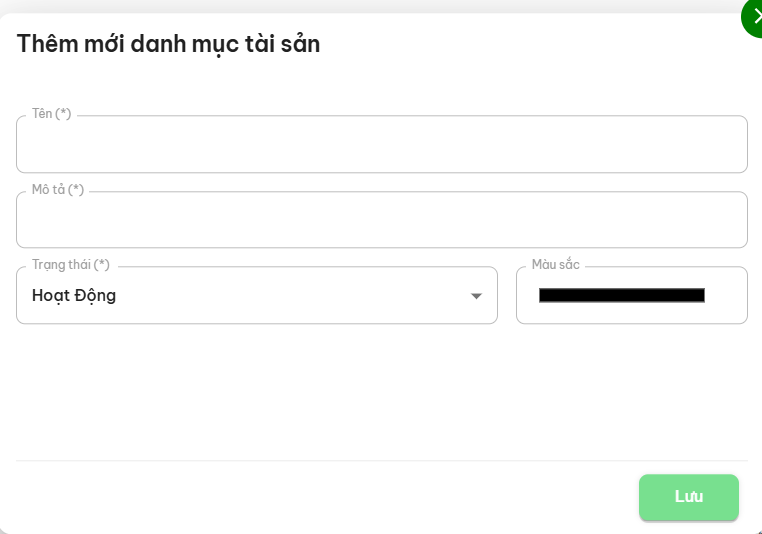Viewport: 762px width, 534px height.
Task: Click the divider line above Lưu
Action: coord(381,461)
